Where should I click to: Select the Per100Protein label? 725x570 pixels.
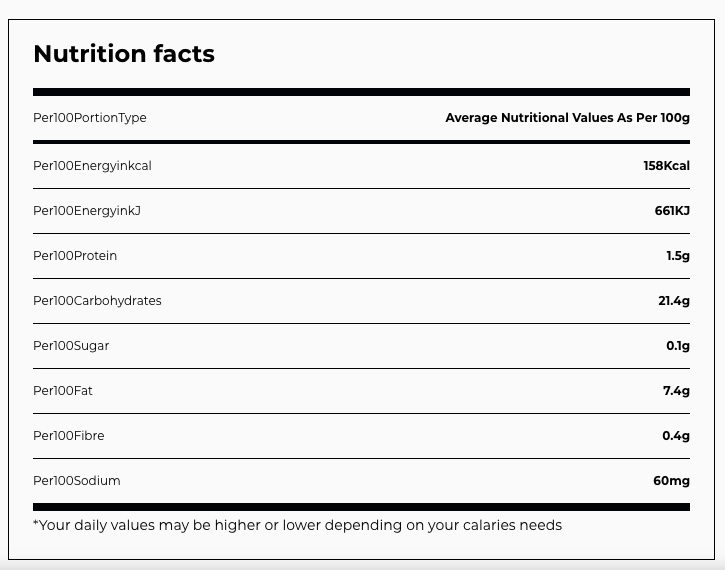click(75, 256)
